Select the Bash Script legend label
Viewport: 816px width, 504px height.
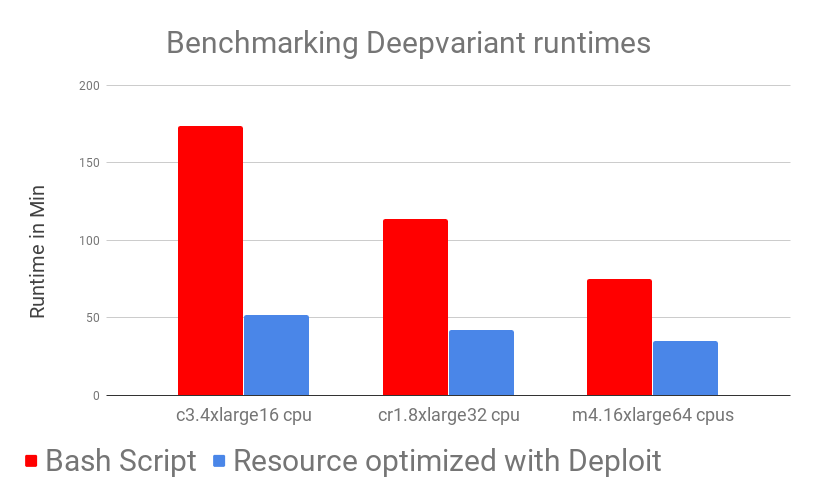[121, 461]
